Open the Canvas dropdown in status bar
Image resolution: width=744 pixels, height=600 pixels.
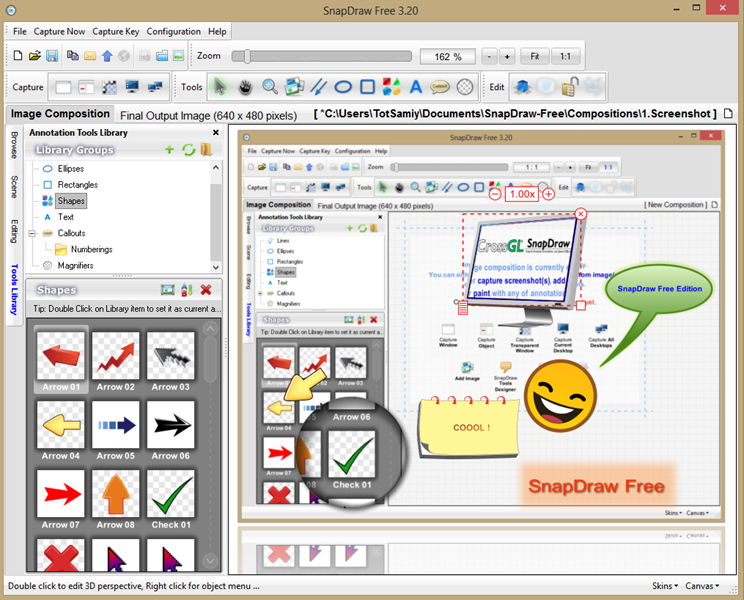(x=702, y=586)
